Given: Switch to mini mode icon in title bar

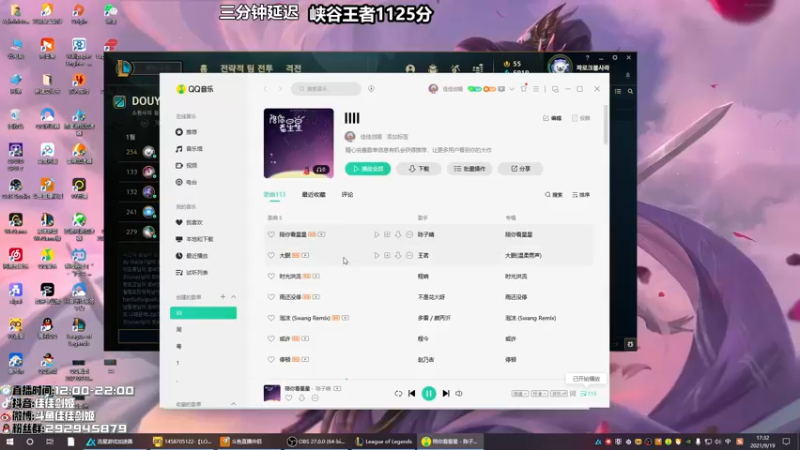Looking at the screenshot, I should [555, 89].
